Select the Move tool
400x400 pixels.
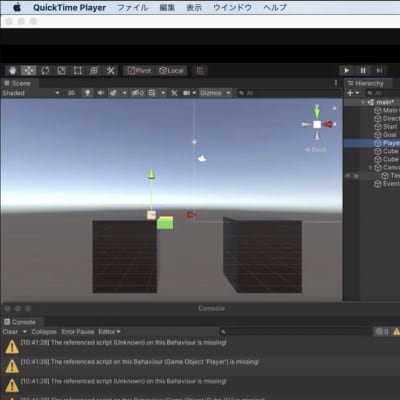pyautogui.click(x=29, y=71)
